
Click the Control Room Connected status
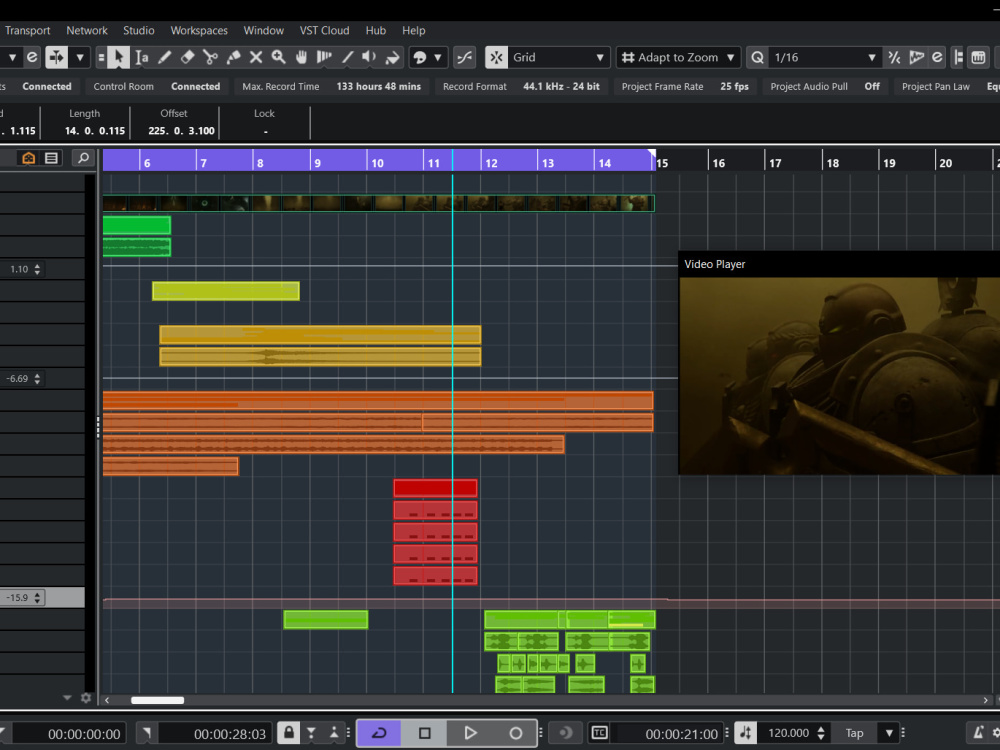point(195,86)
